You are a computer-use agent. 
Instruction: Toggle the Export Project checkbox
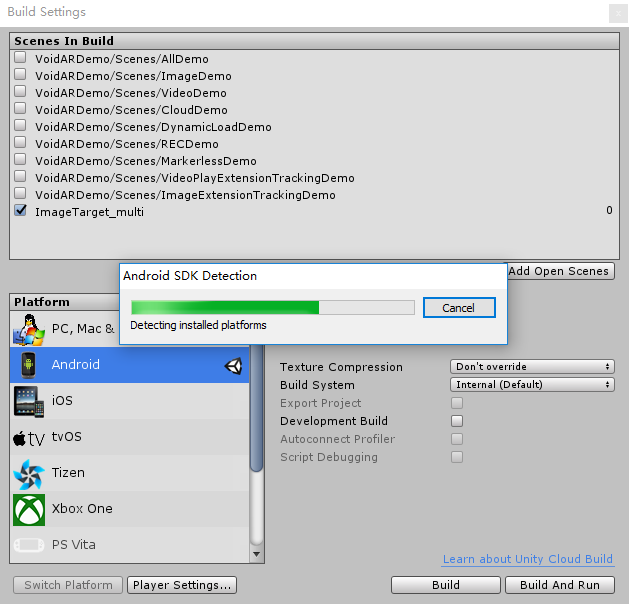pos(457,403)
